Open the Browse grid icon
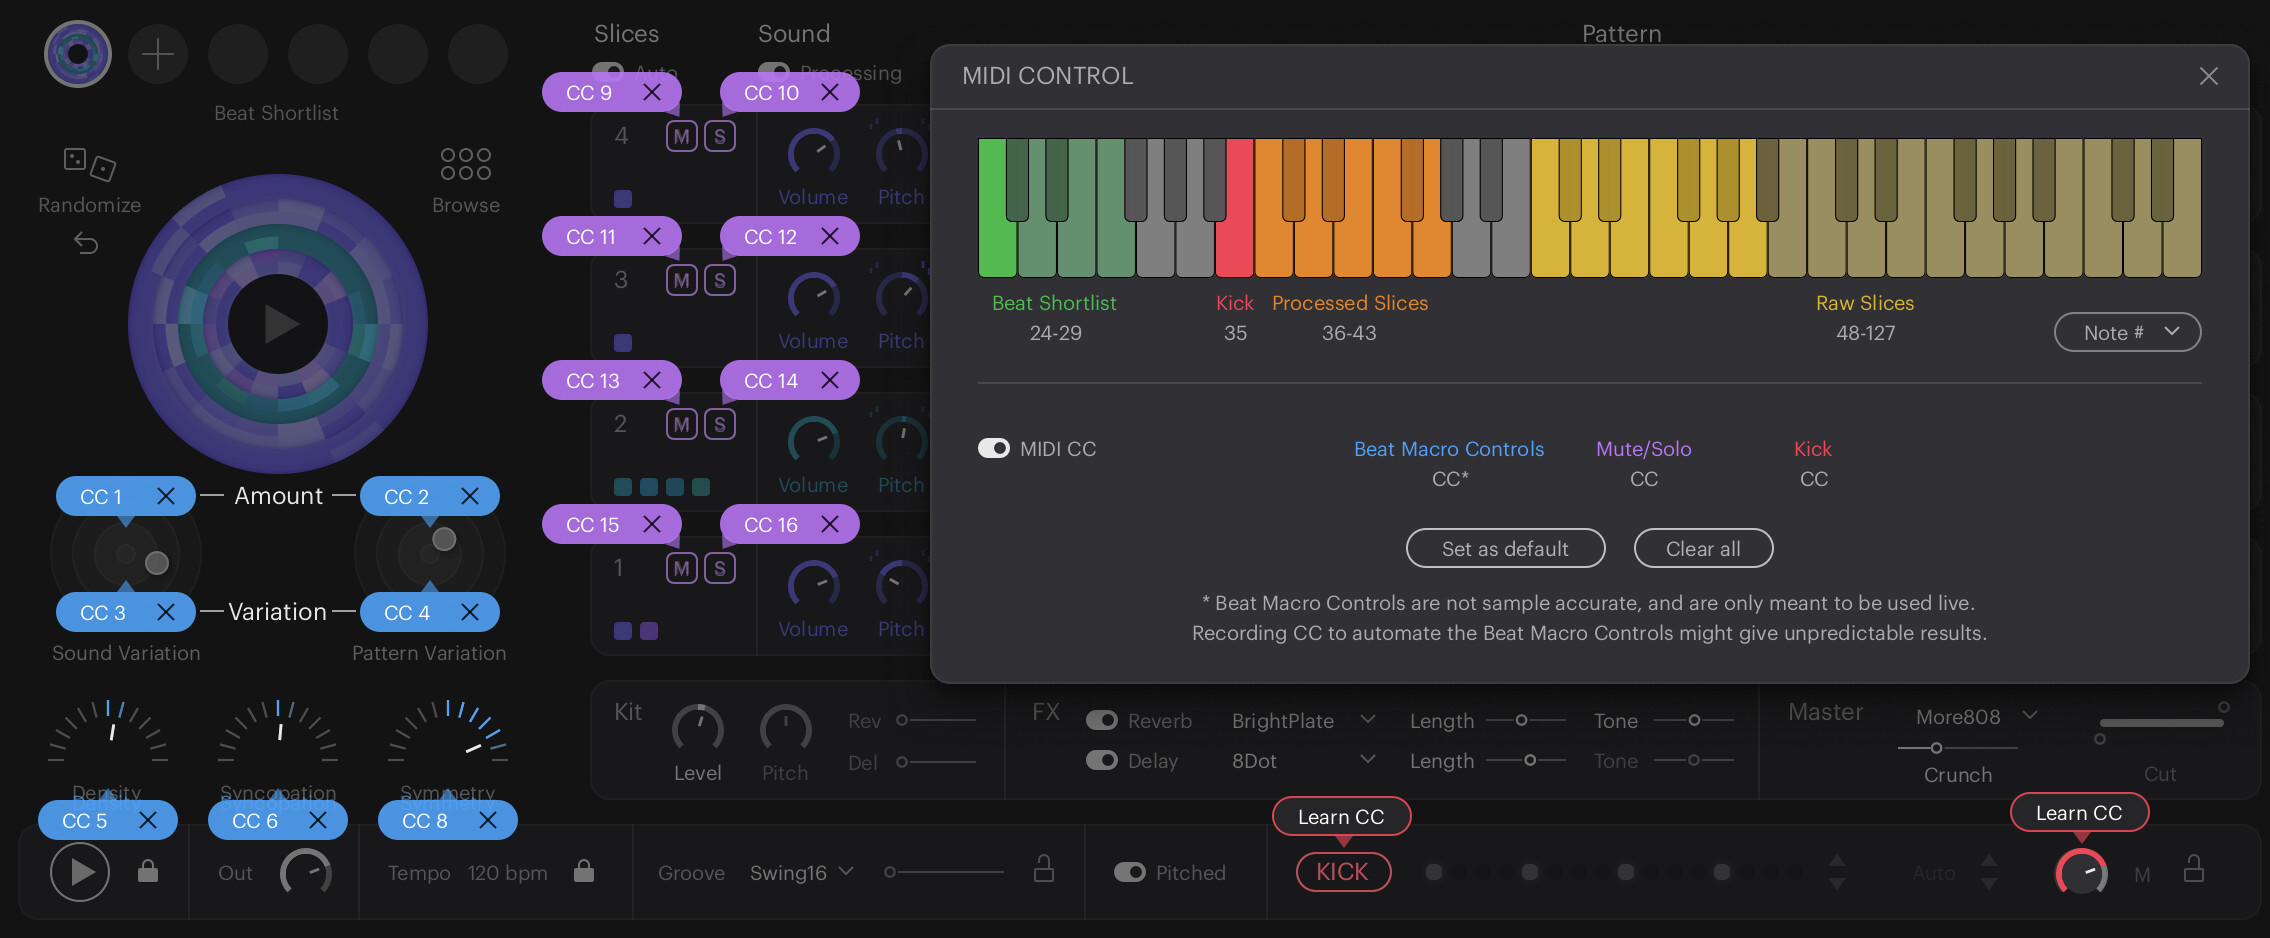 click(465, 163)
